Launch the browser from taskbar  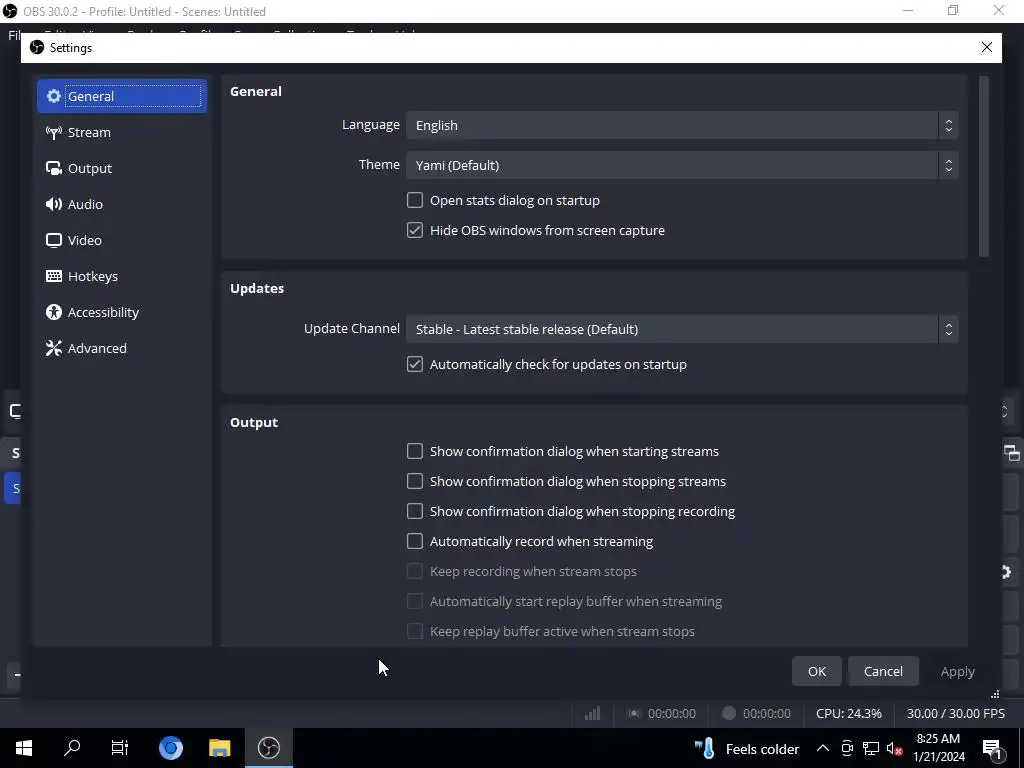click(170, 748)
